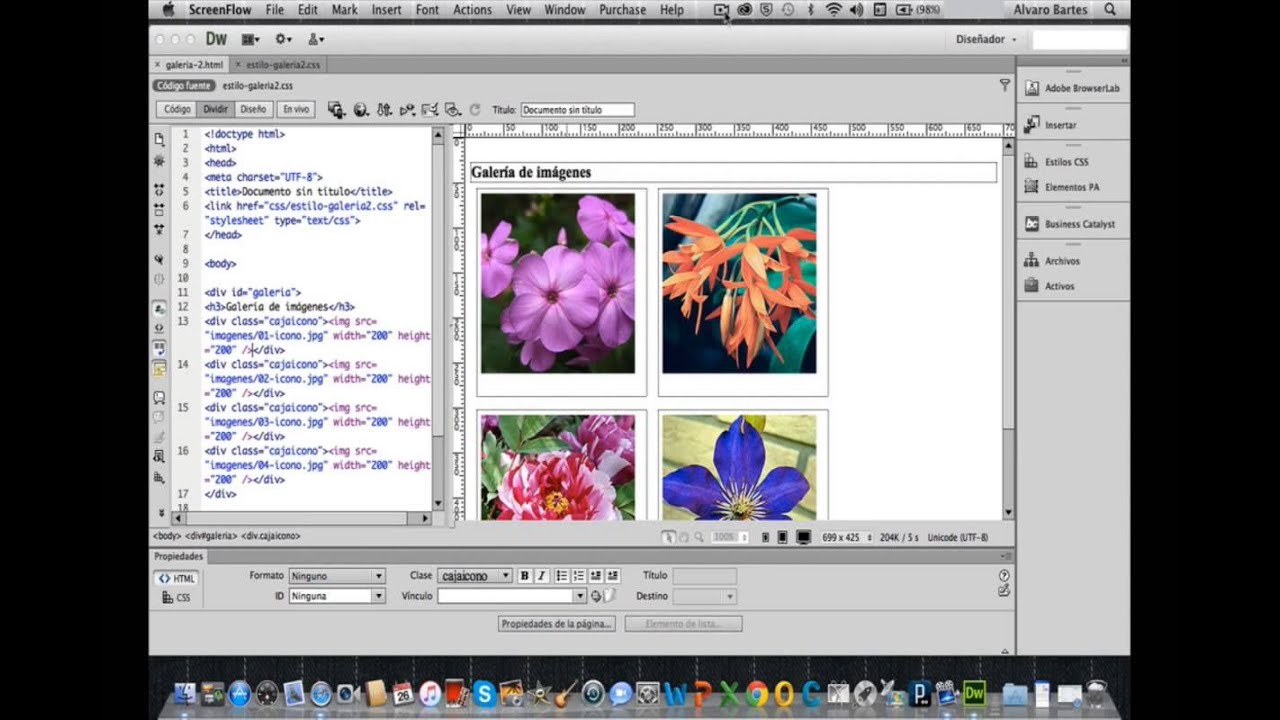This screenshot has width=1280, height=720.
Task: Select CSS mode in Propiedades panel
Action: pyautogui.click(x=176, y=598)
